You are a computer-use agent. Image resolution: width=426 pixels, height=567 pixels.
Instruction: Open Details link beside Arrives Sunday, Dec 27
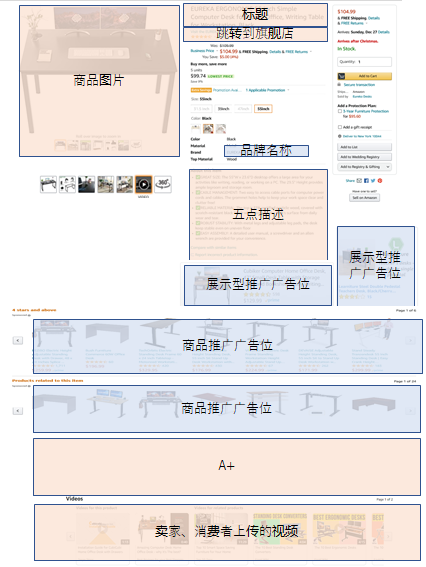point(384,32)
